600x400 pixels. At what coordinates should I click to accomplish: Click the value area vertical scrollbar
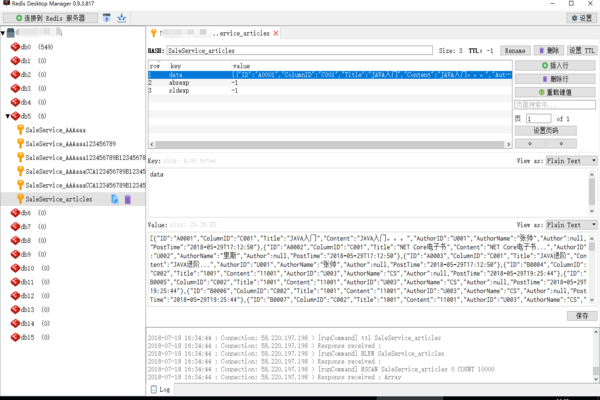pyautogui.click(x=592, y=269)
